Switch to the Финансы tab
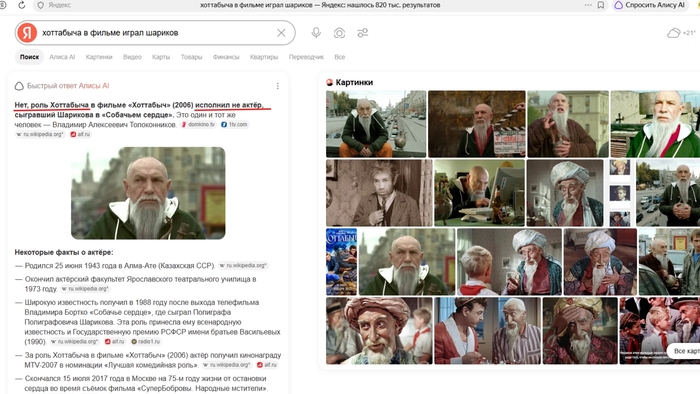 [226, 57]
